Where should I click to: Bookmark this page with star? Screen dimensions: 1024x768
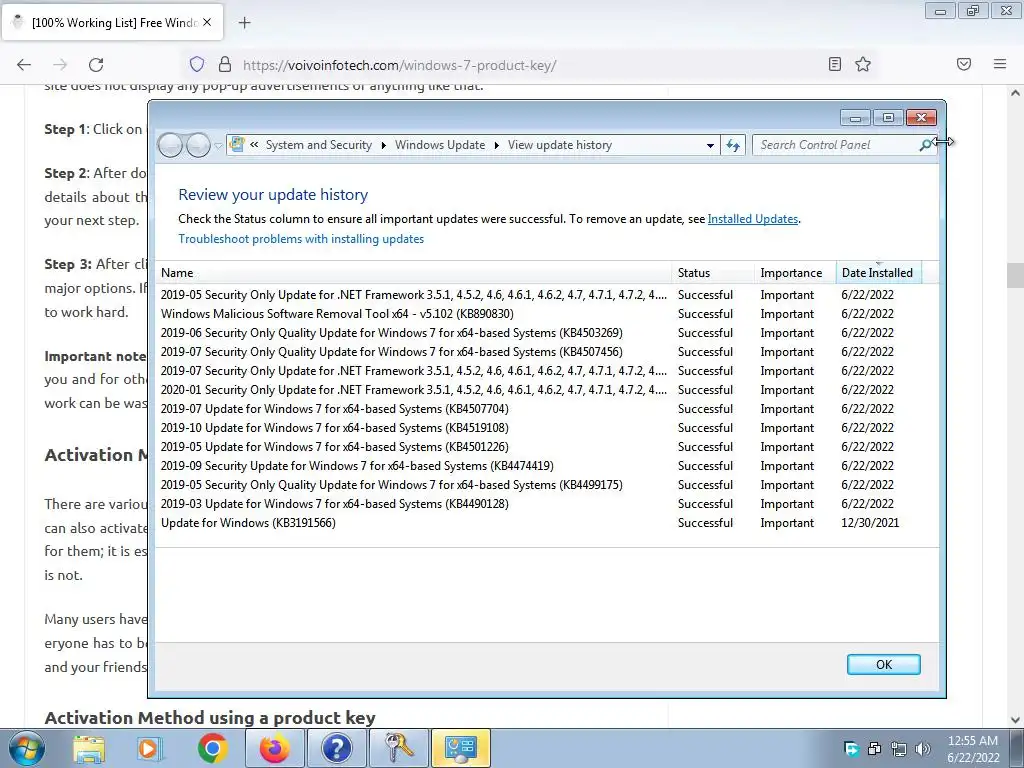[863, 64]
